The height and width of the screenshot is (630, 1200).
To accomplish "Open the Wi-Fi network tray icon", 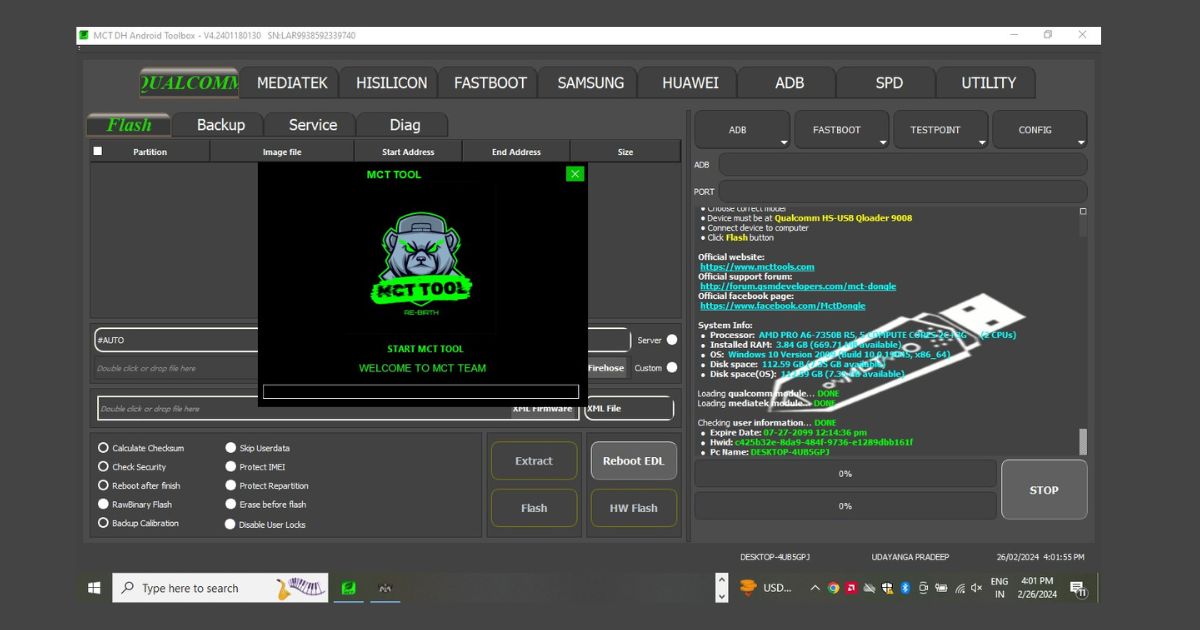I will coord(959,588).
